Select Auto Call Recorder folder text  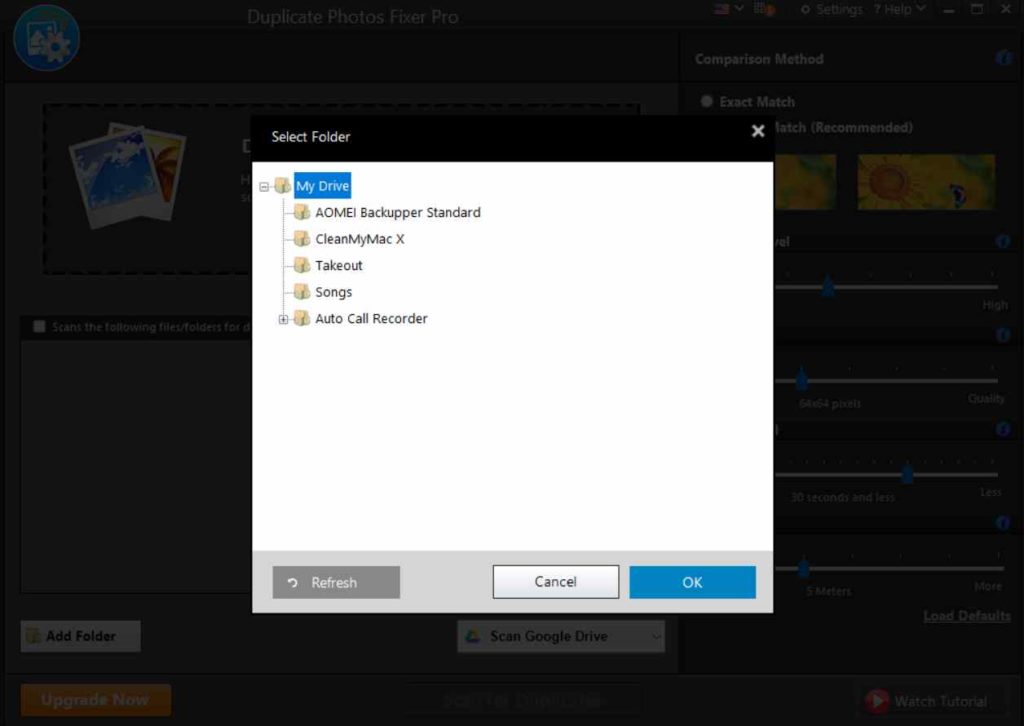click(371, 319)
